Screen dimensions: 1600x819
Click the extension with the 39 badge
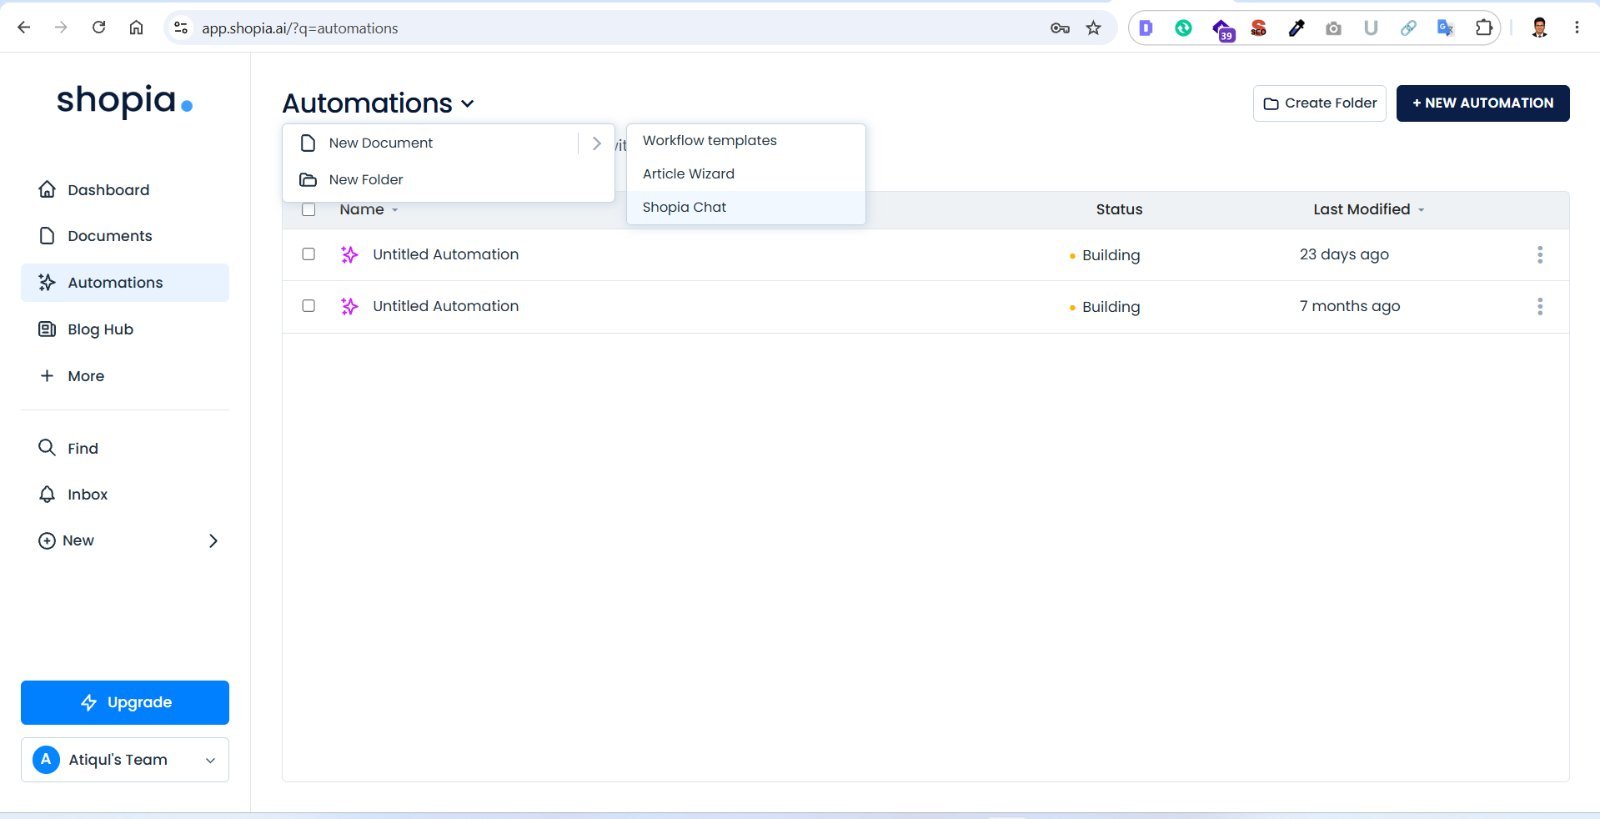tap(1222, 29)
